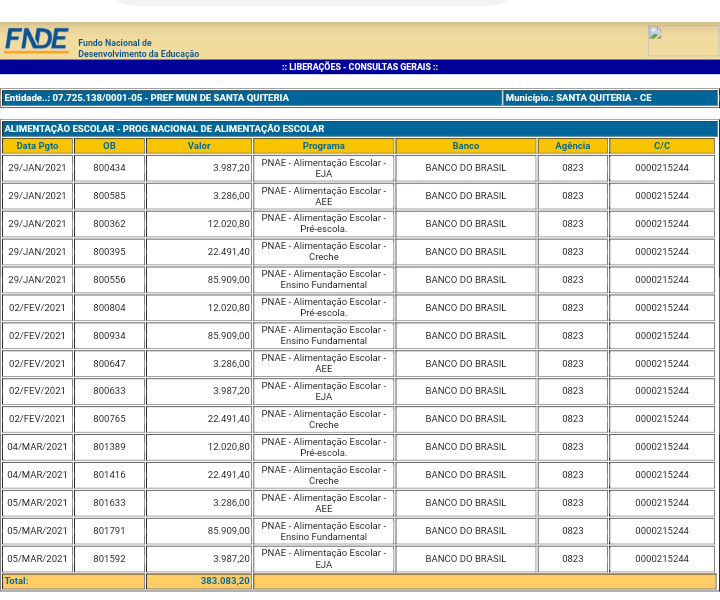Click value 85.909,00 in OB 801791 row

pyautogui.click(x=229, y=531)
